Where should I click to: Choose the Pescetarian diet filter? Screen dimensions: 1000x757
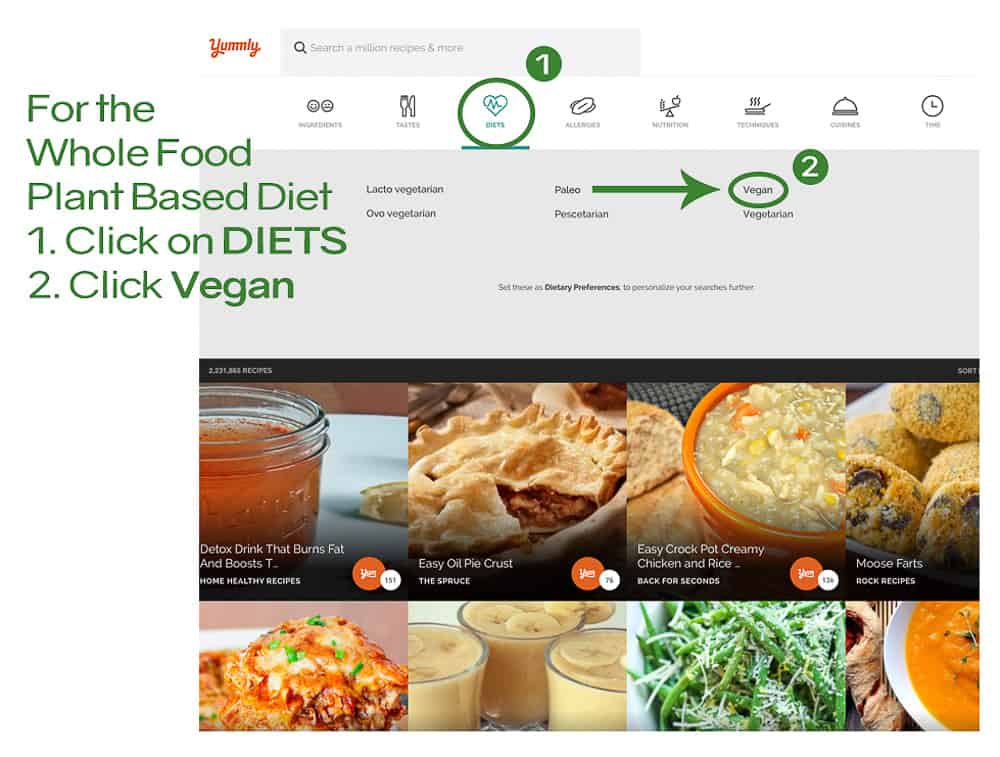pos(581,214)
